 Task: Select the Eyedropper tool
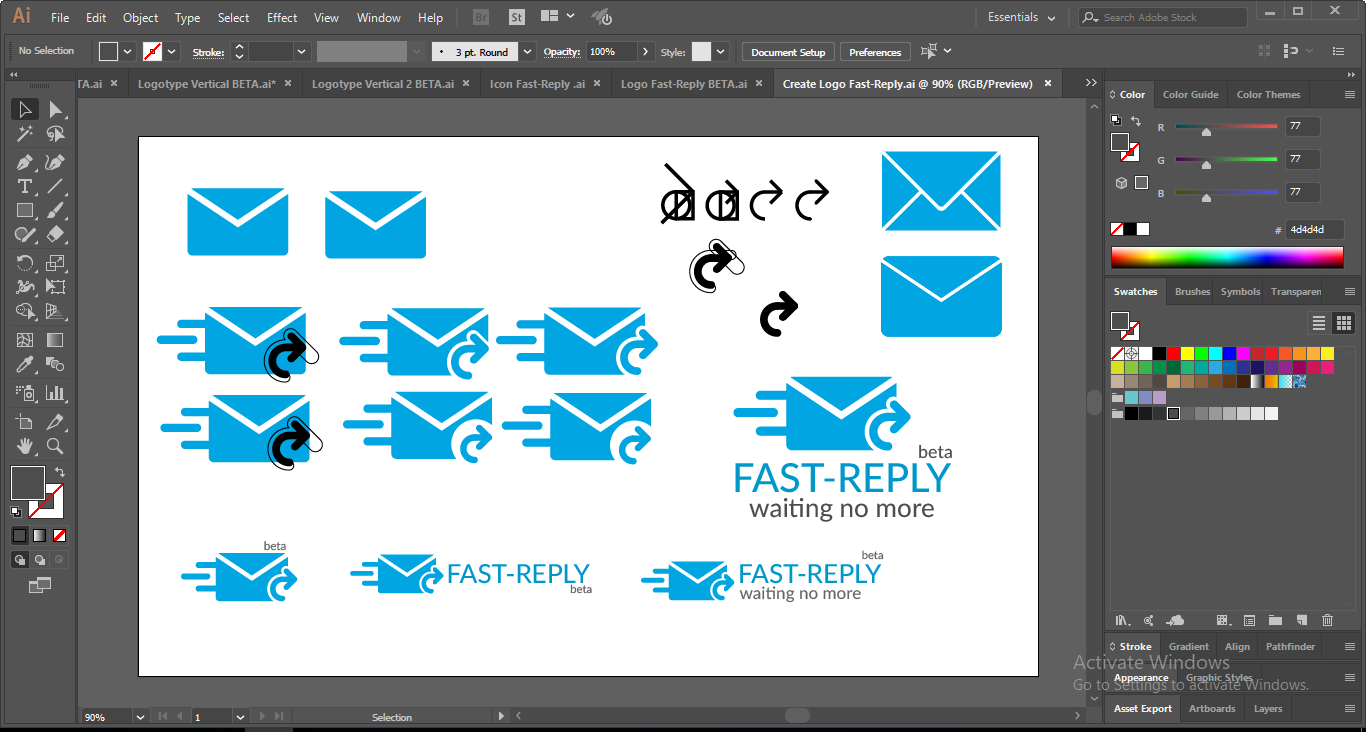coord(25,365)
